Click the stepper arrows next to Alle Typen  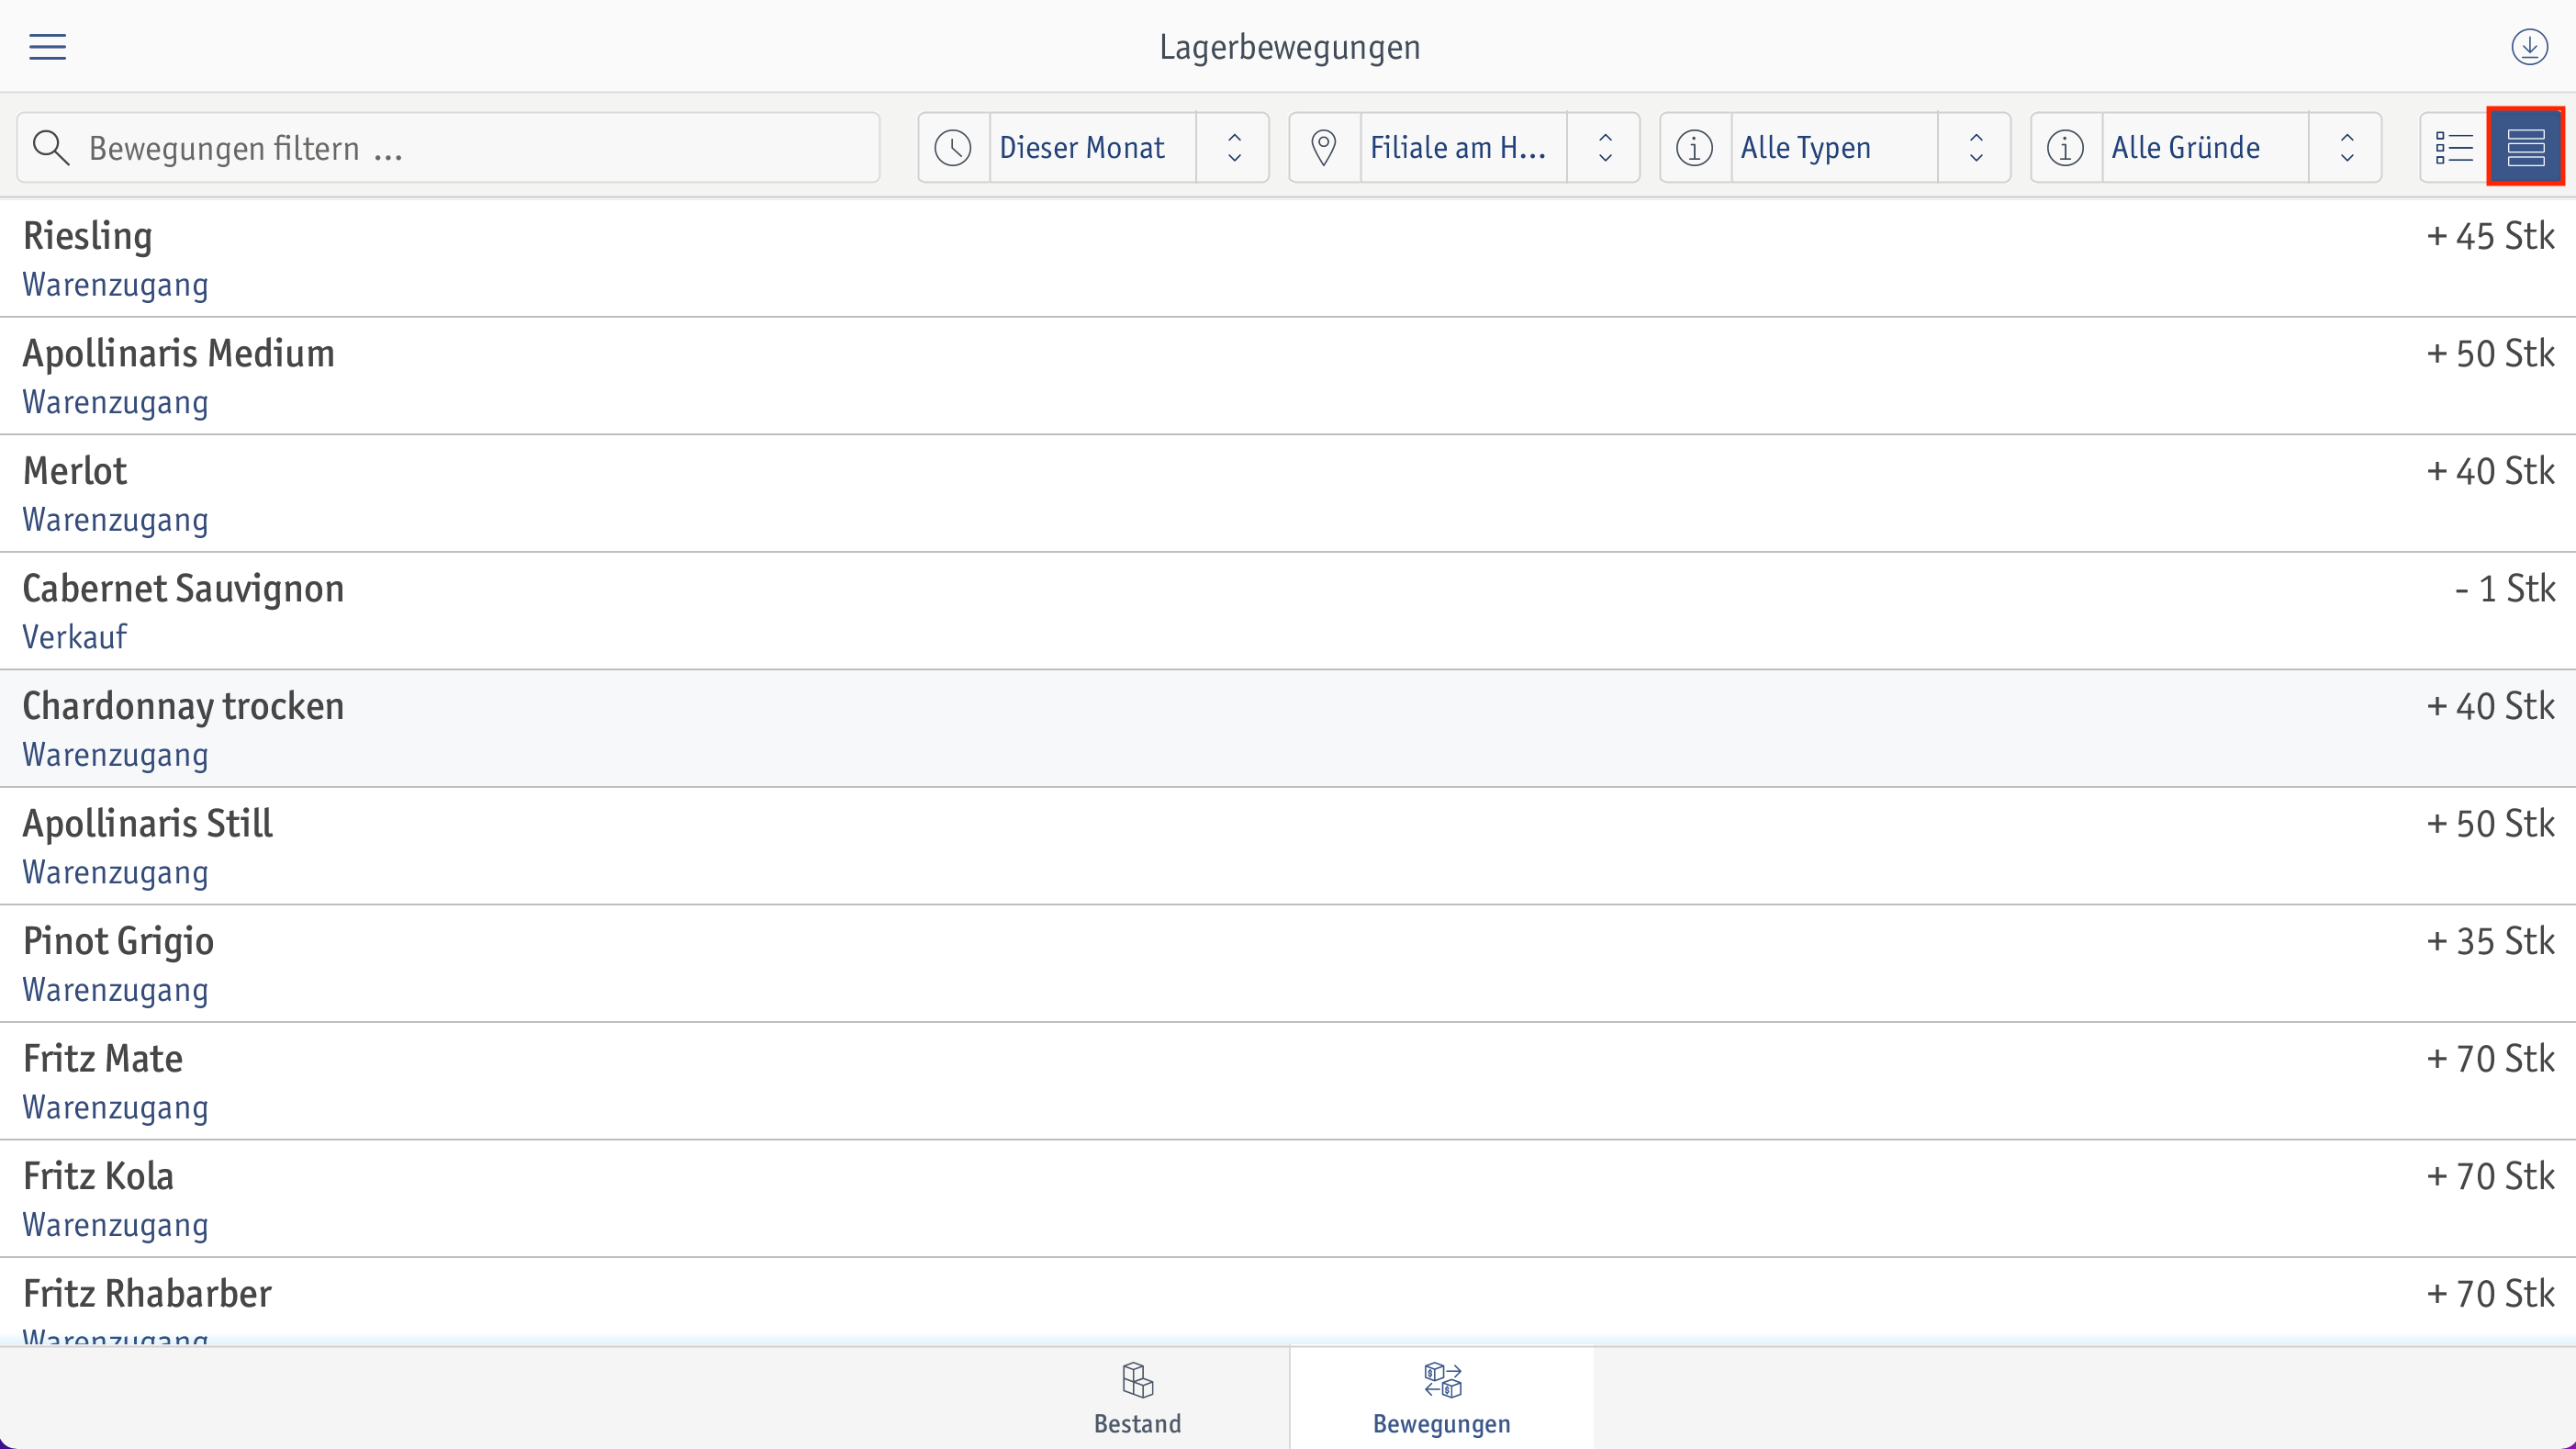(x=1976, y=148)
